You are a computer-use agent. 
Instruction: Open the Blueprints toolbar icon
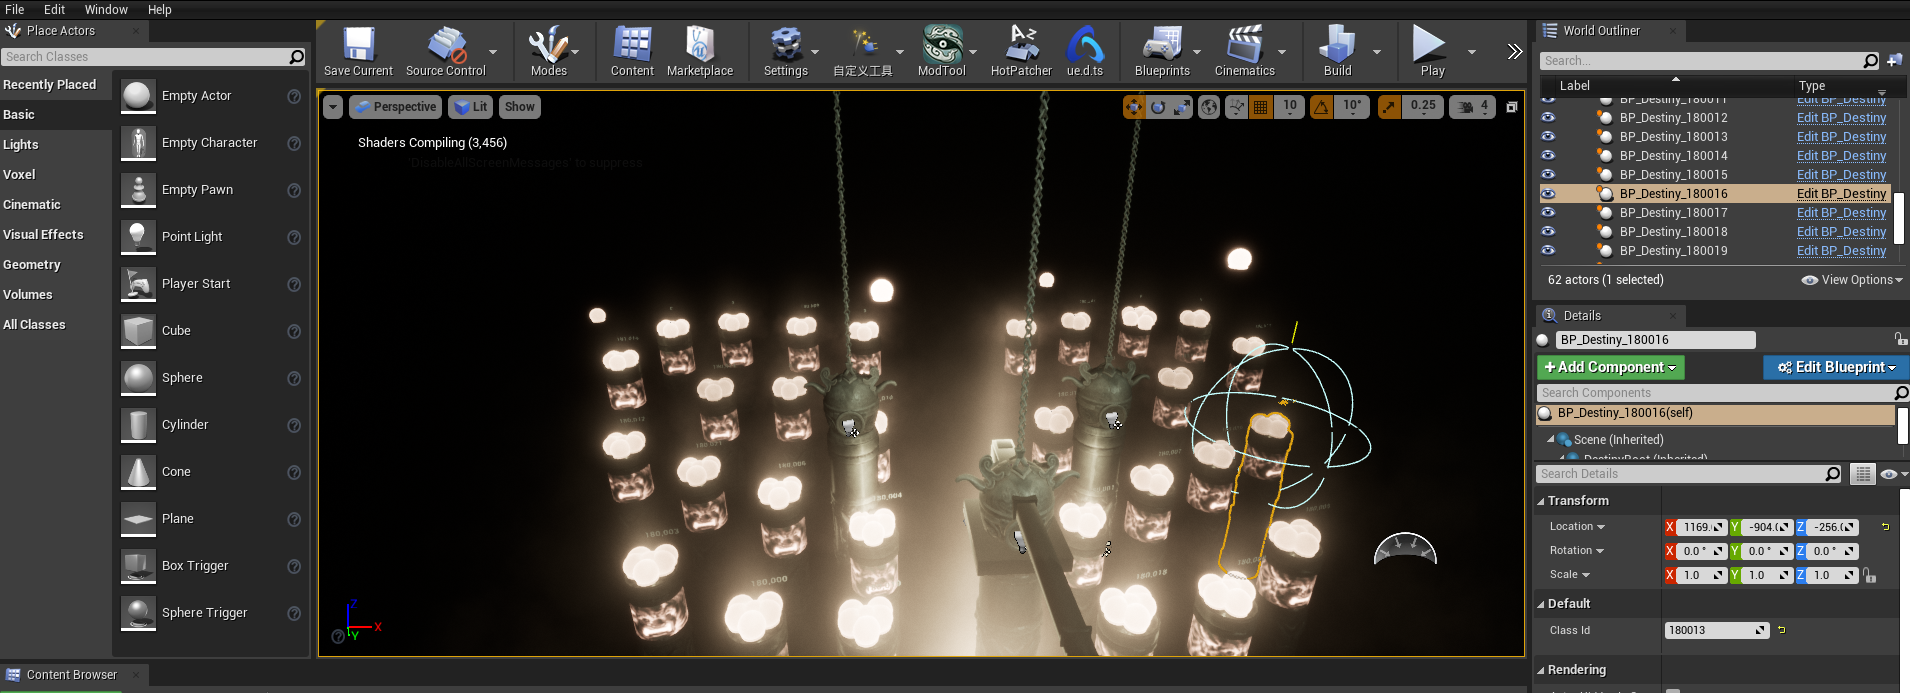(1162, 52)
